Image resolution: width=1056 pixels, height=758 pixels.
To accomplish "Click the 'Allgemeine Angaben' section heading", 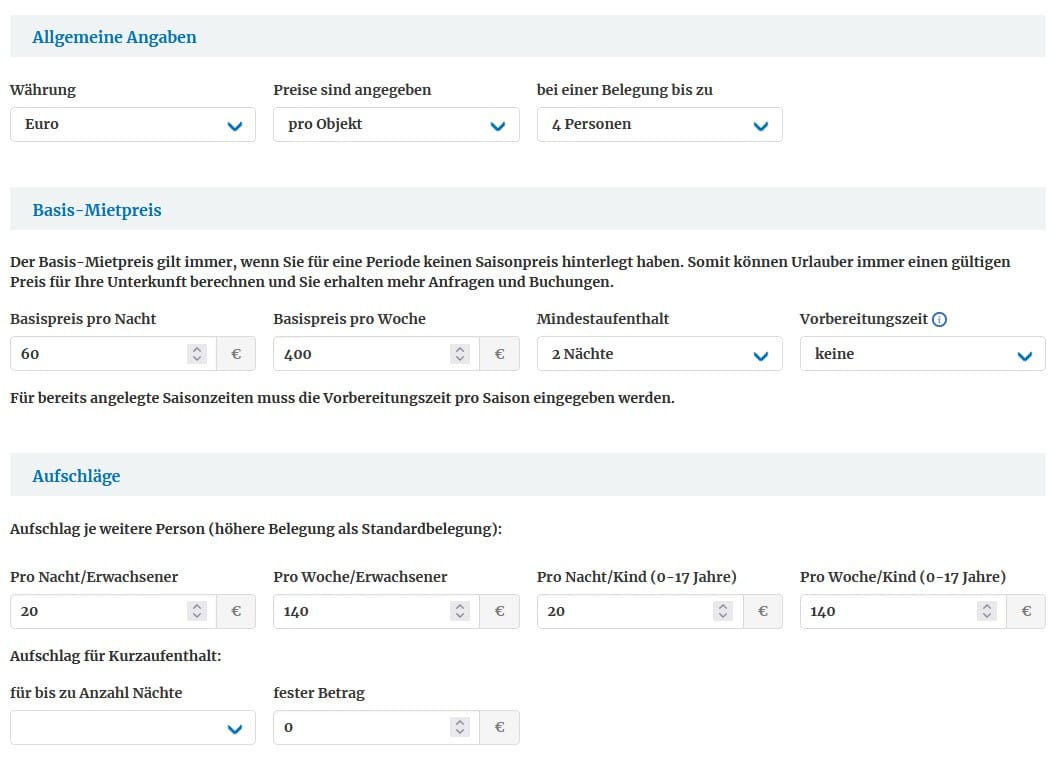I will click(x=114, y=37).
